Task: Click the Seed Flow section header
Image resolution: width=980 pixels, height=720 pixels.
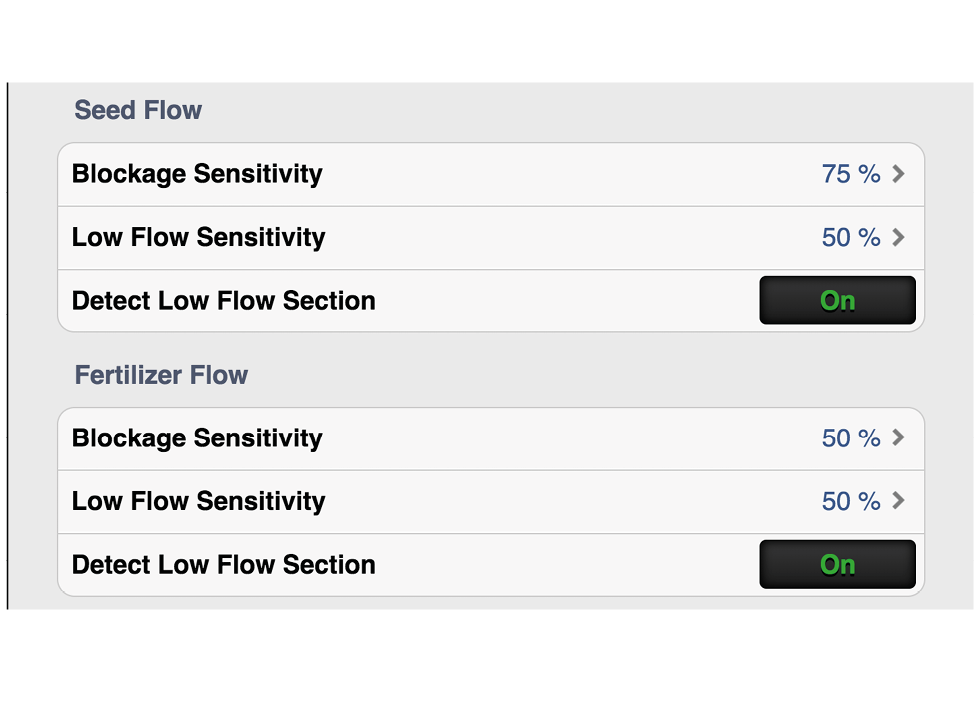Action: 138,110
